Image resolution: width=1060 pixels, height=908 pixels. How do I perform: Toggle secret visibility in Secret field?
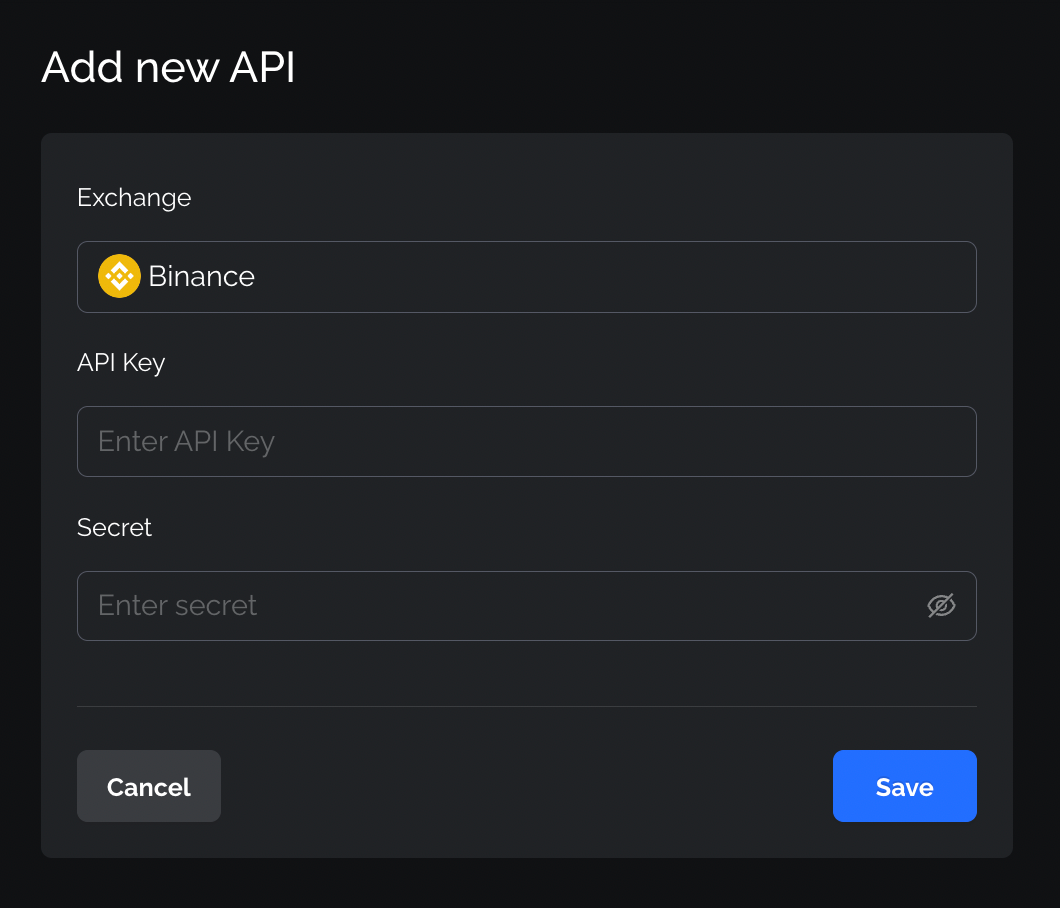click(x=941, y=605)
